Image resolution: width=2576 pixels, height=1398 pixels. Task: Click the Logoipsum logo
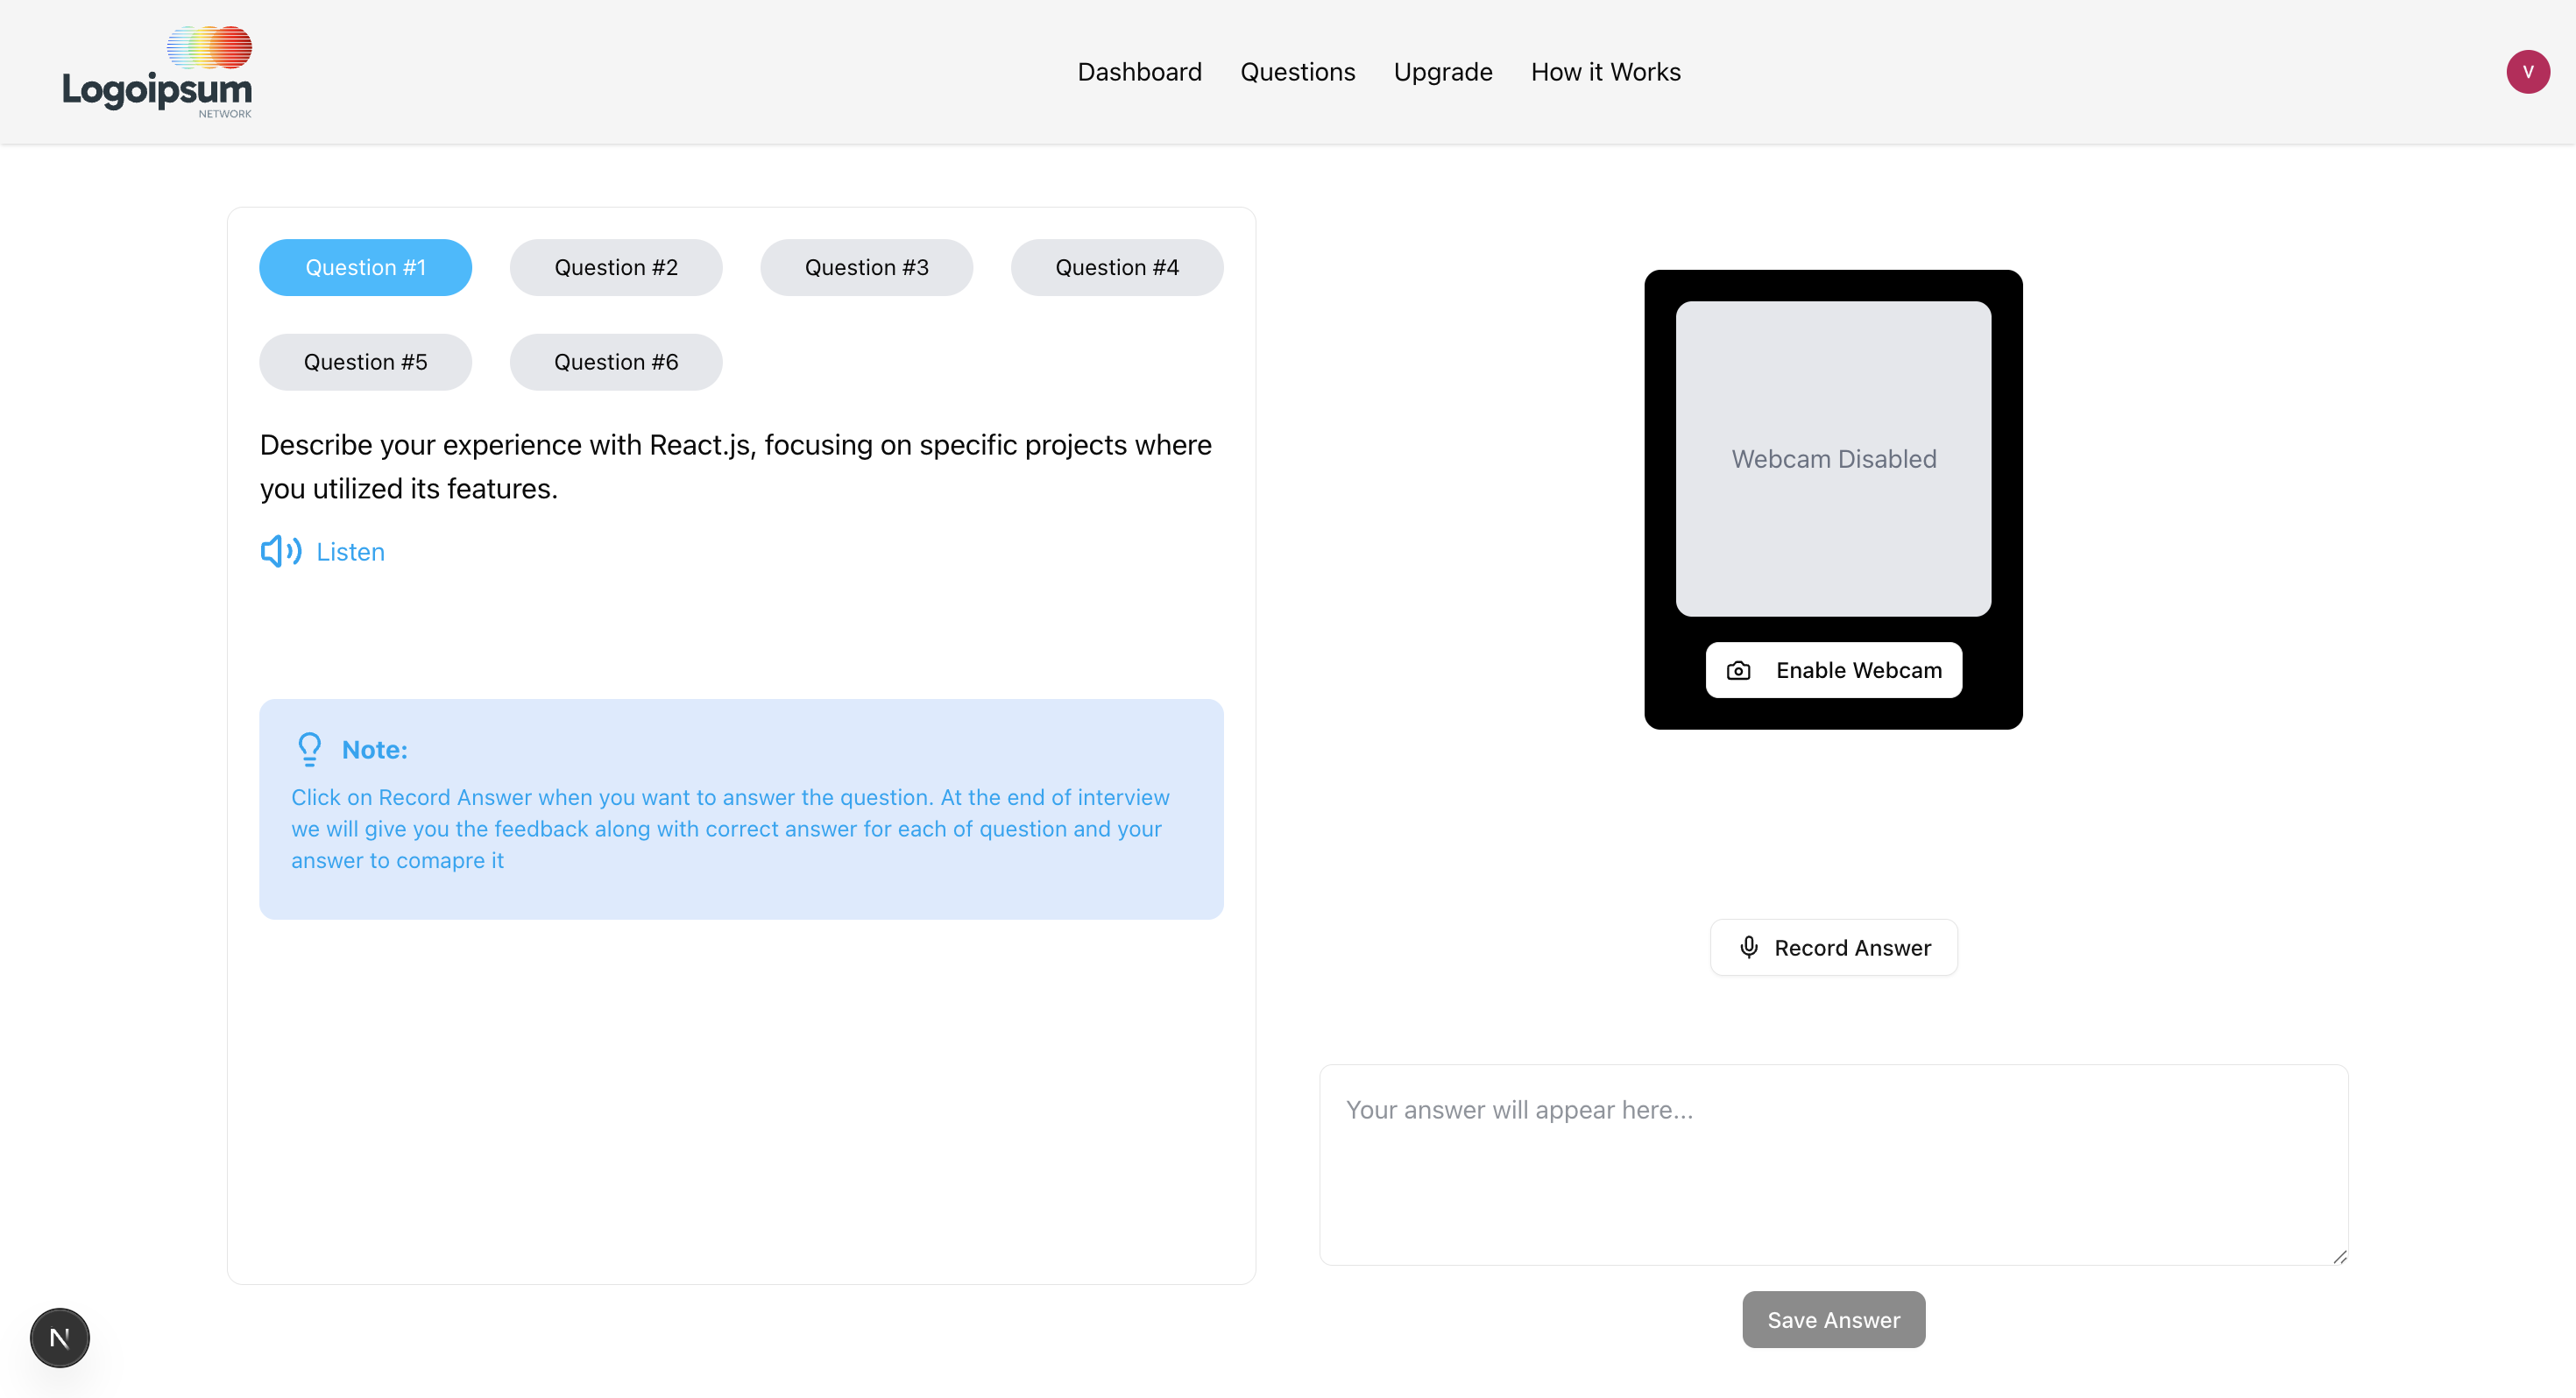(x=157, y=72)
